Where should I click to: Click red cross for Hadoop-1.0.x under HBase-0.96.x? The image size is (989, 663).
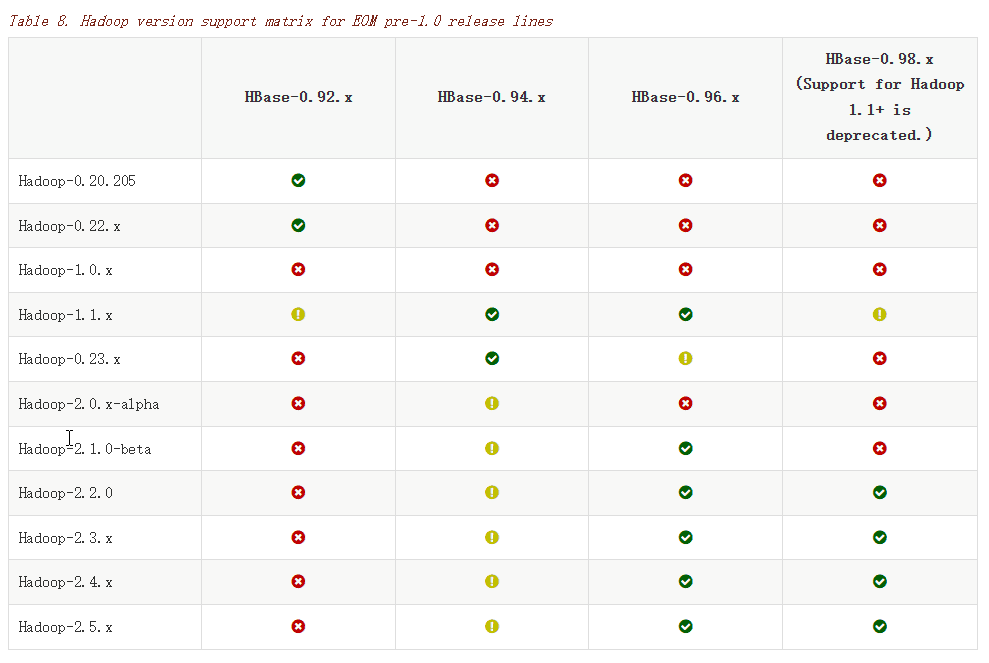(686, 269)
